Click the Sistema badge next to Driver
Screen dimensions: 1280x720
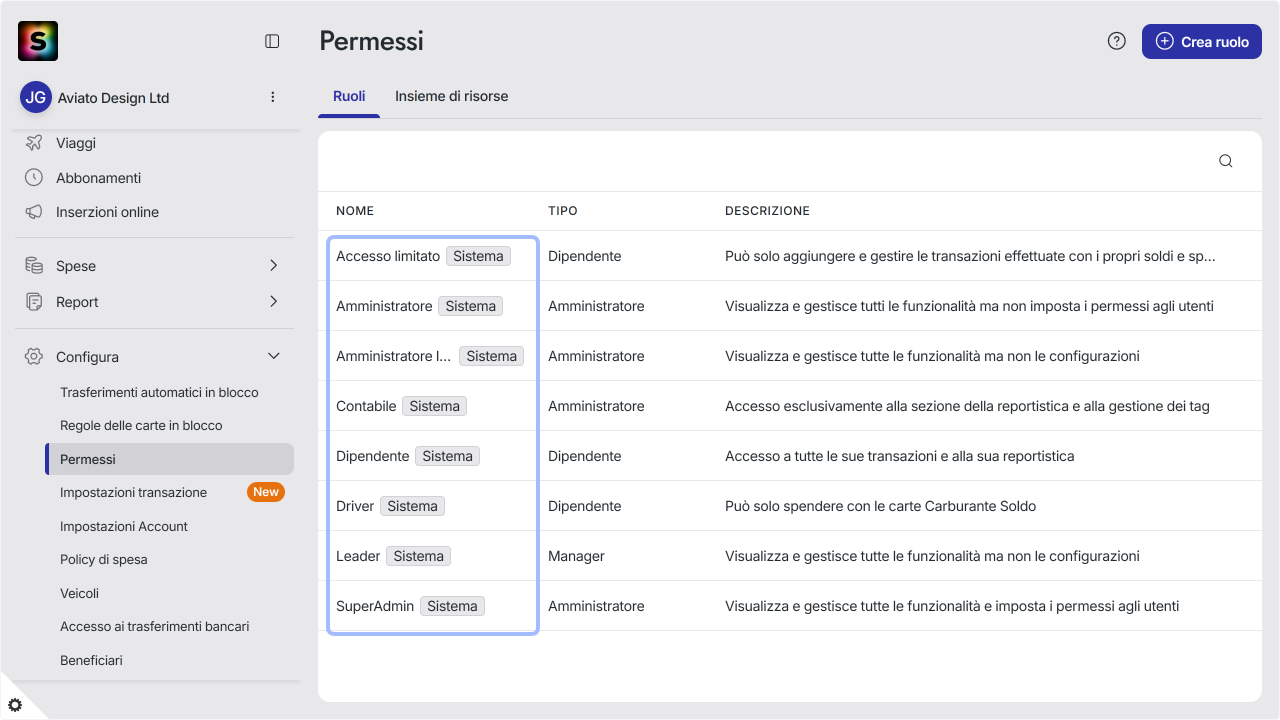pos(413,506)
